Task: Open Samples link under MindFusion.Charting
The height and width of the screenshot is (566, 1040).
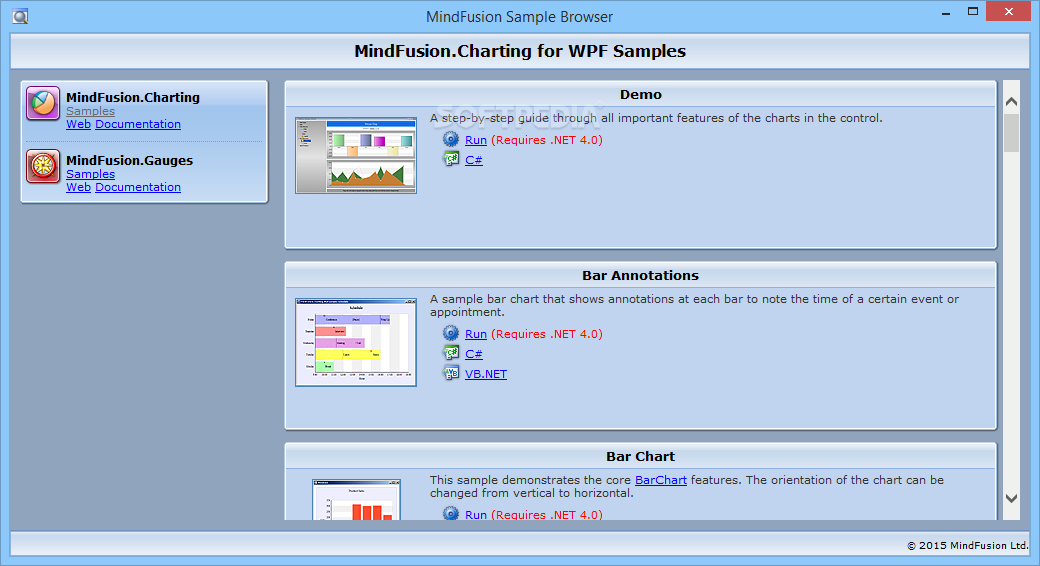Action: click(x=90, y=111)
